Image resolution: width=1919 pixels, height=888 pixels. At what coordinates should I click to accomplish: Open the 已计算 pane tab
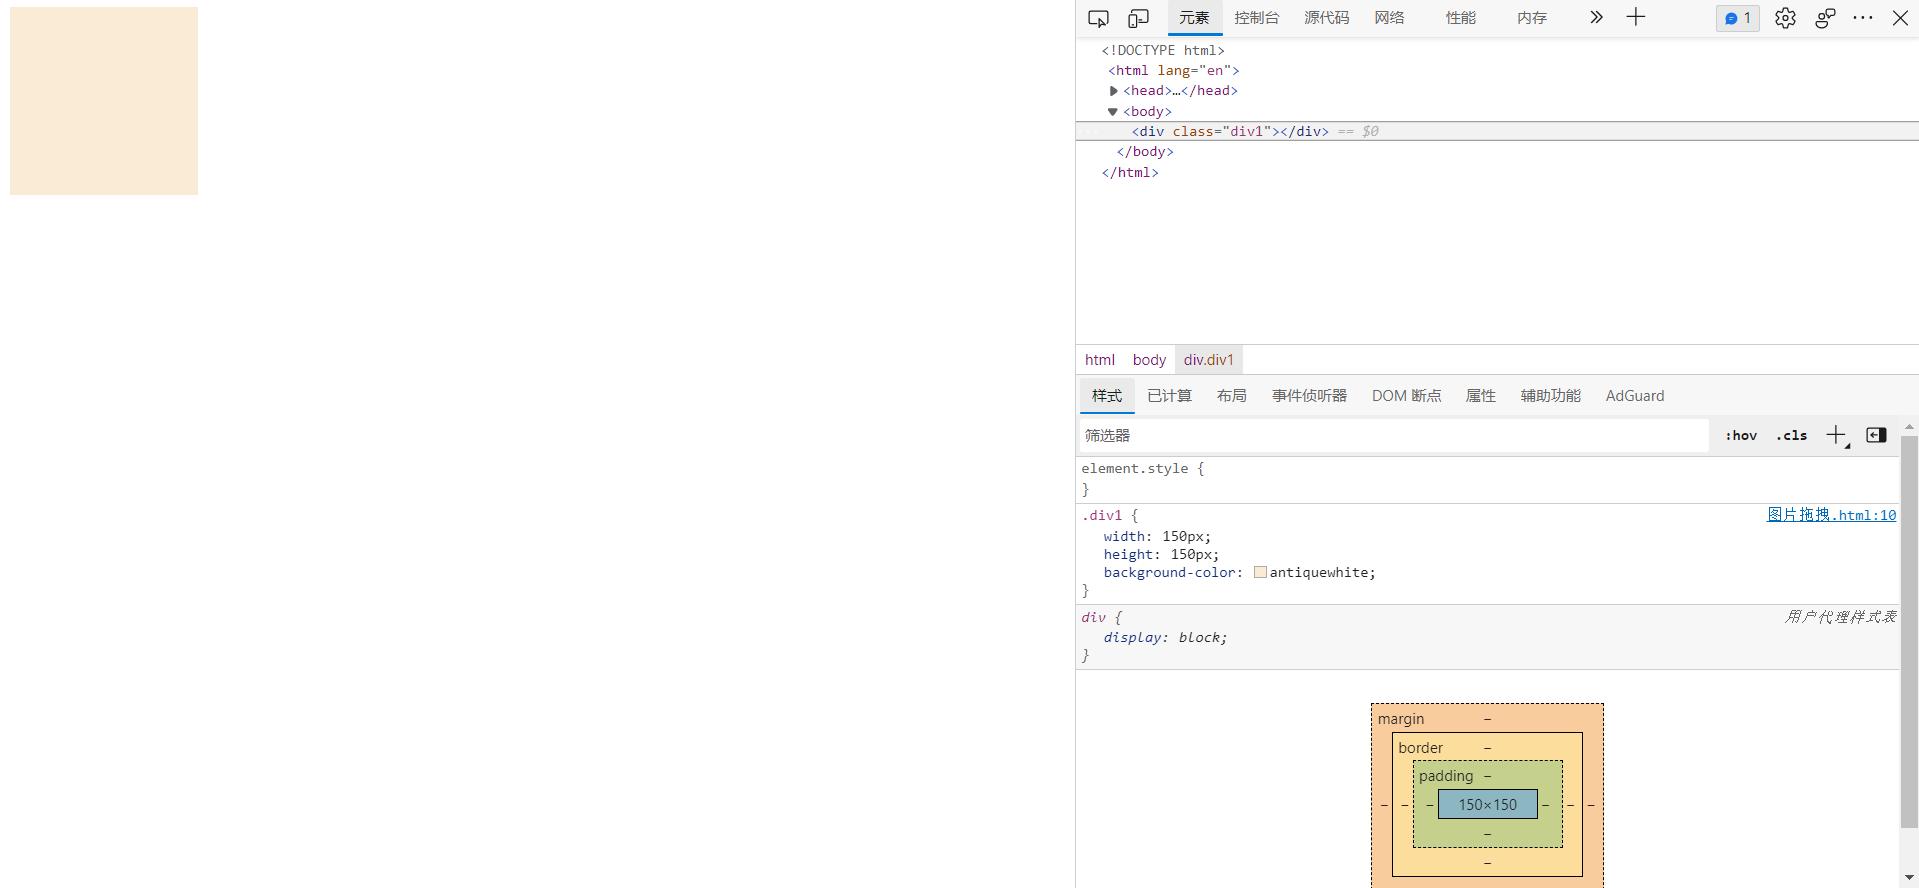tap(1169, 396)
